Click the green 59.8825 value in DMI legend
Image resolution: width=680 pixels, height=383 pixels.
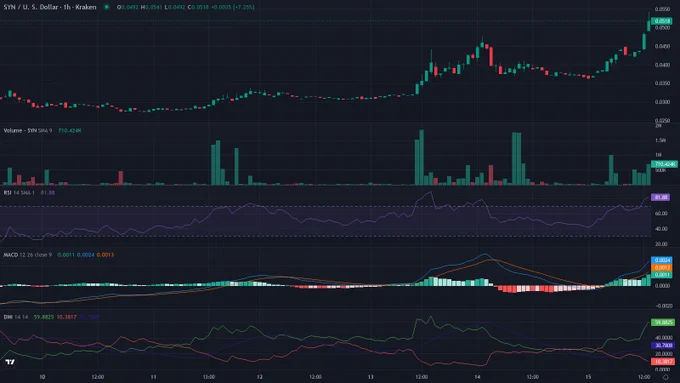pyautogui.click(x=44, y=317)
